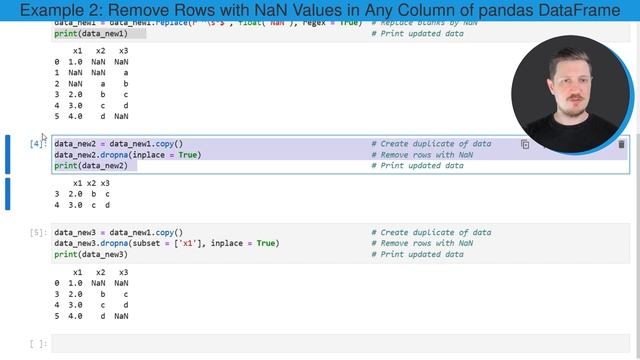Screen dimensions: 640x360
Task: Place cursor in 'data_new2.dropna(inplace = True)' line
Action: click(128, 155)
